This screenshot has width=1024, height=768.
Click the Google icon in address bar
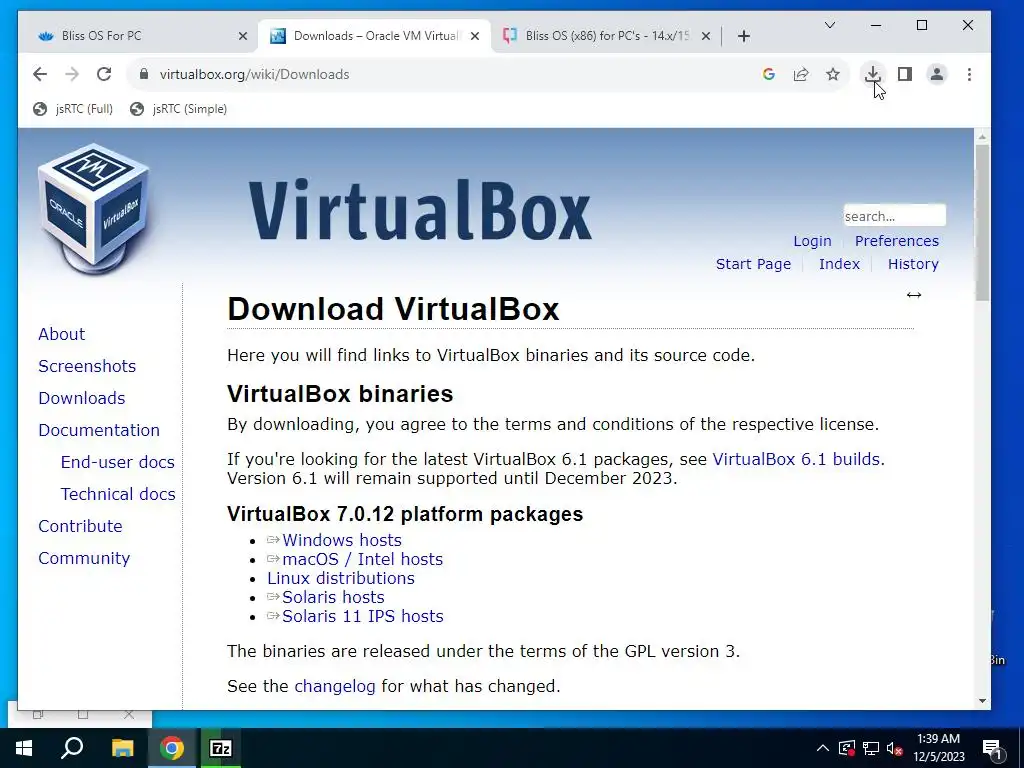[x=769, y=74]
